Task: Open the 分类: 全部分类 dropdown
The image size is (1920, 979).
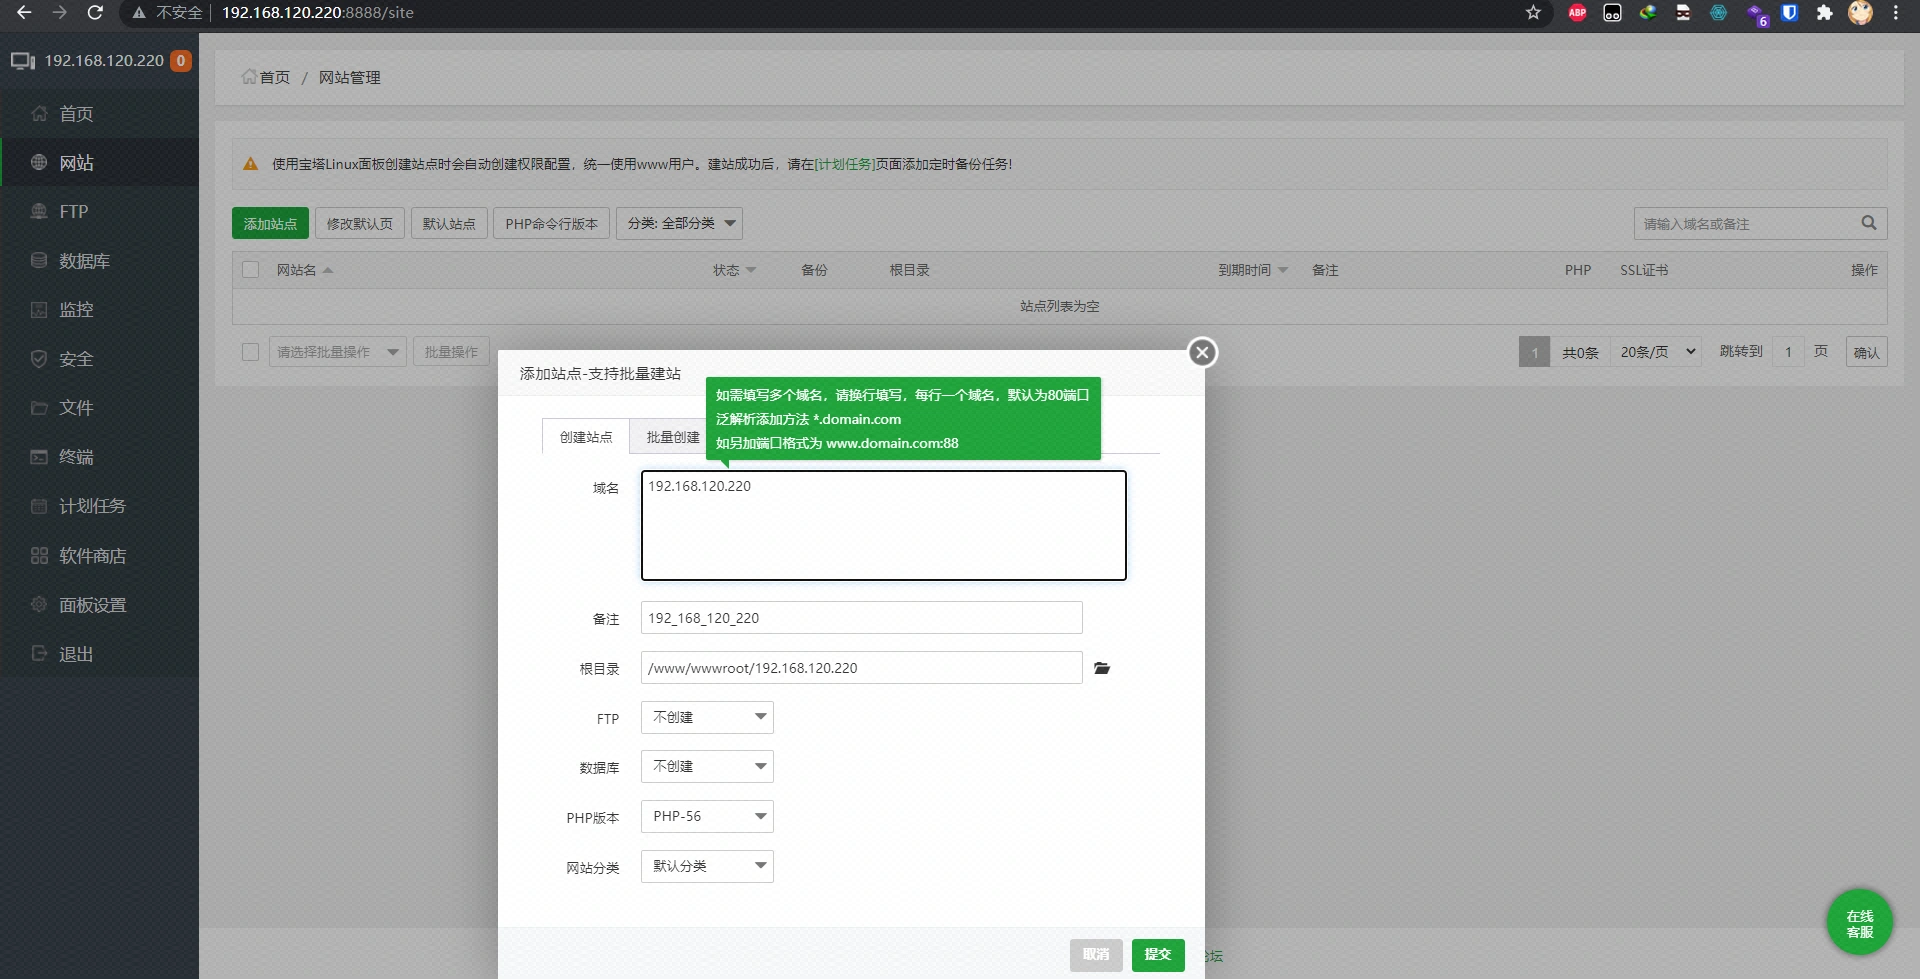Action: pos(679,223)
